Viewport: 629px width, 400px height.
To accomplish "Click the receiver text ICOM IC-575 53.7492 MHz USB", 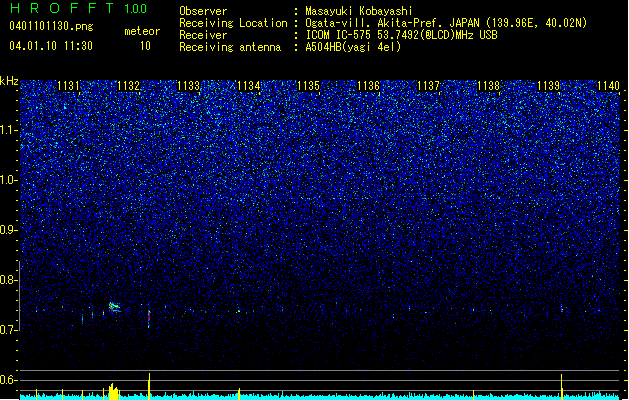I will pos(402,35).
